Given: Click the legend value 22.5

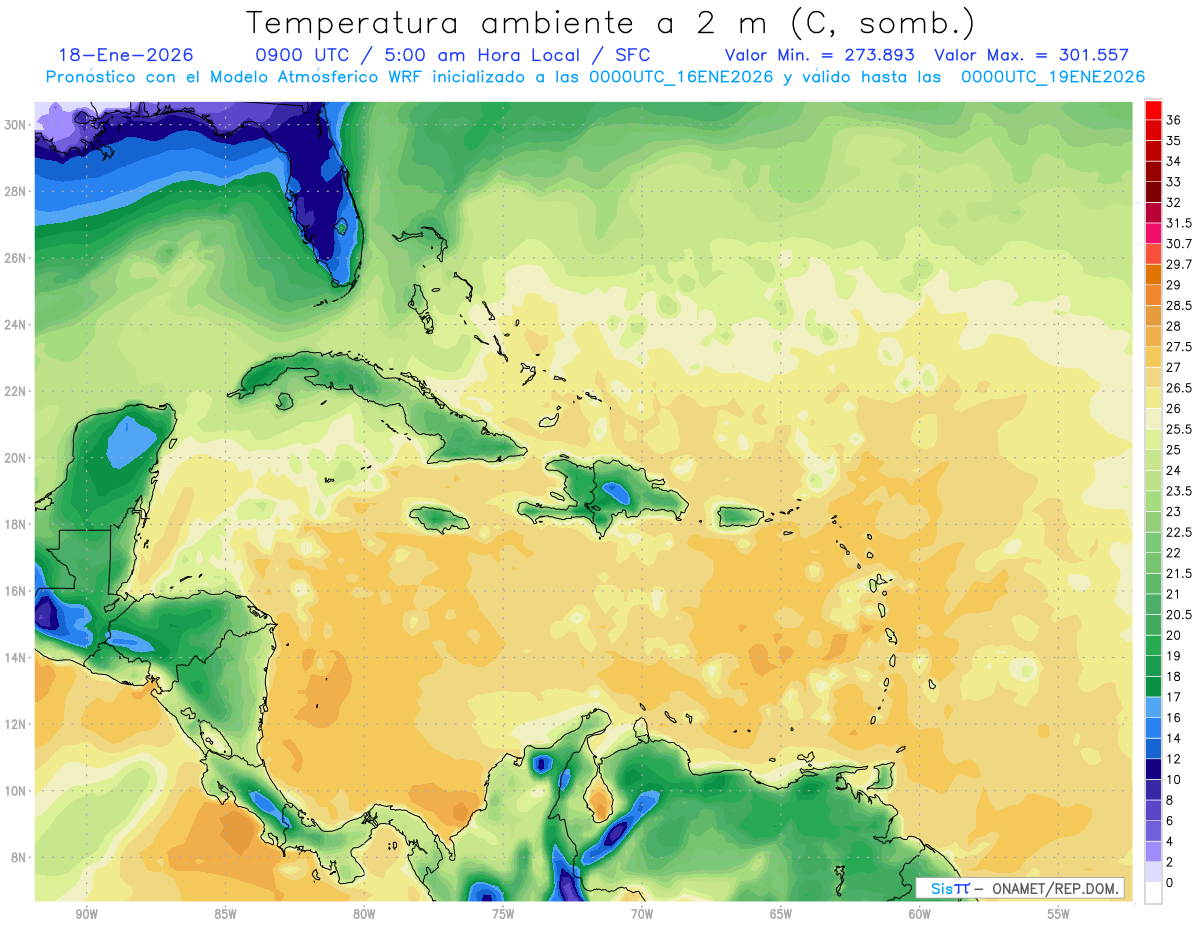Looking at the screenshot, I should click(x=1179, y=532).
